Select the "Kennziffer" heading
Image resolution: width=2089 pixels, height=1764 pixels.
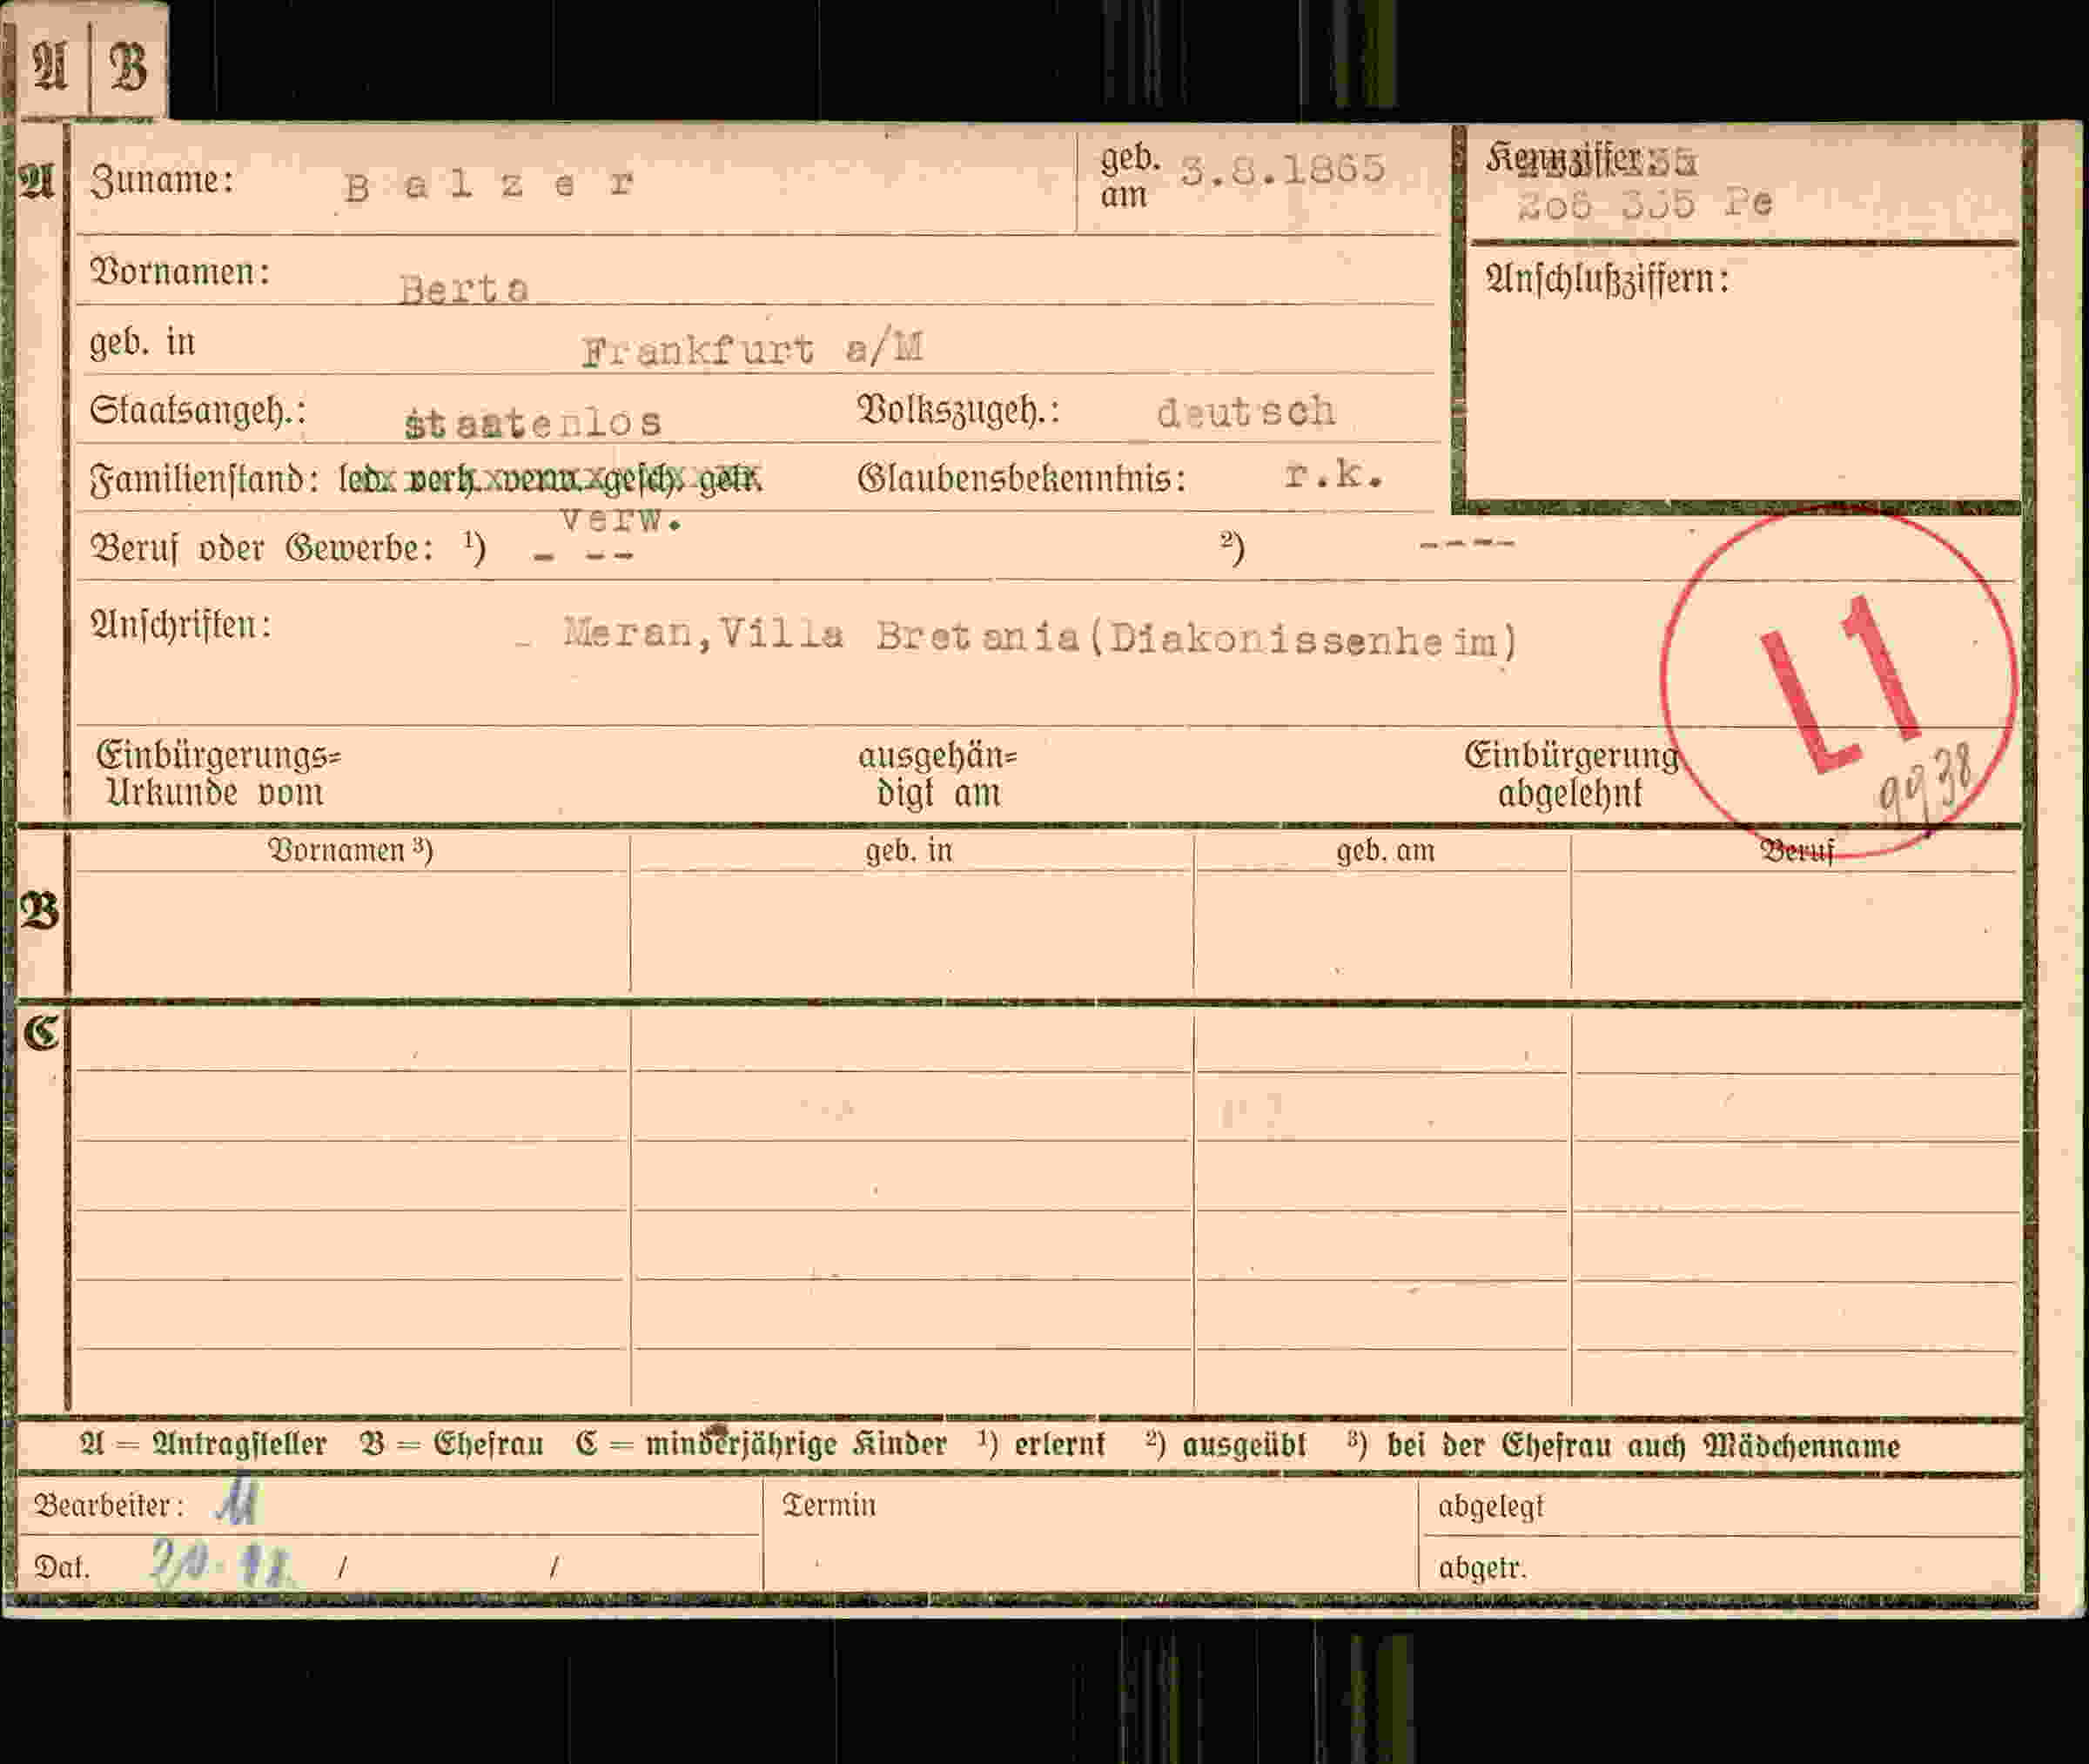[1563, 158]
